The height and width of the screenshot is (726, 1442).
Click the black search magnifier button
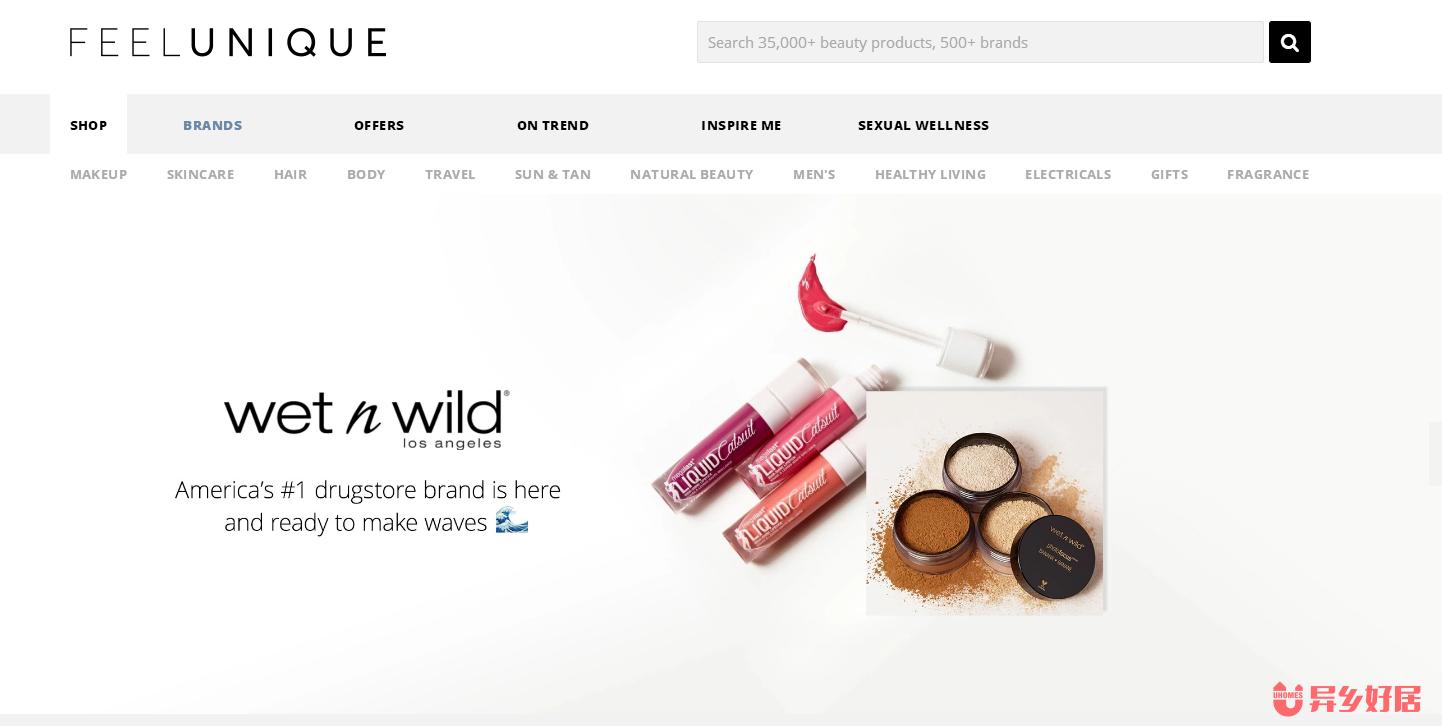(x=1289, y=42)
